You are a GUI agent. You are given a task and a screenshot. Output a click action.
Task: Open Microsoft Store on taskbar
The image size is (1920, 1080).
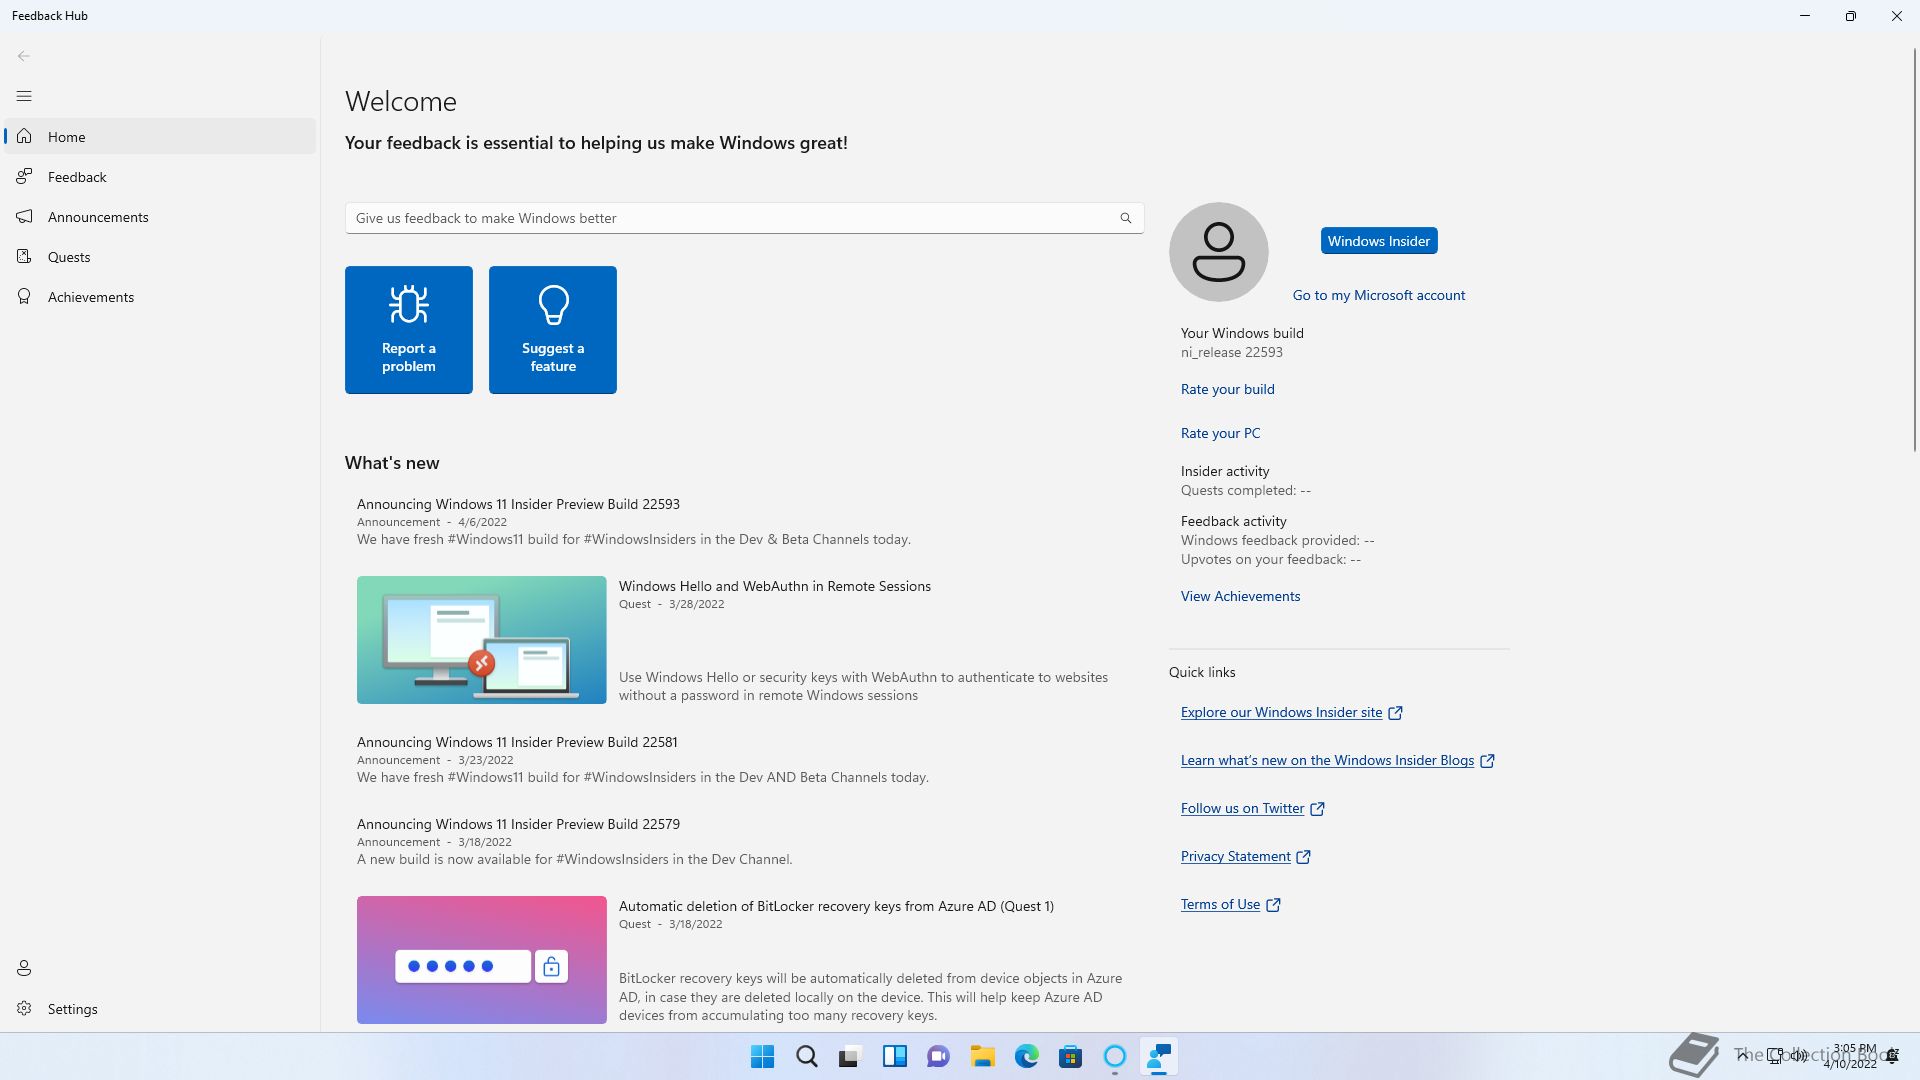[1070, 1057]
